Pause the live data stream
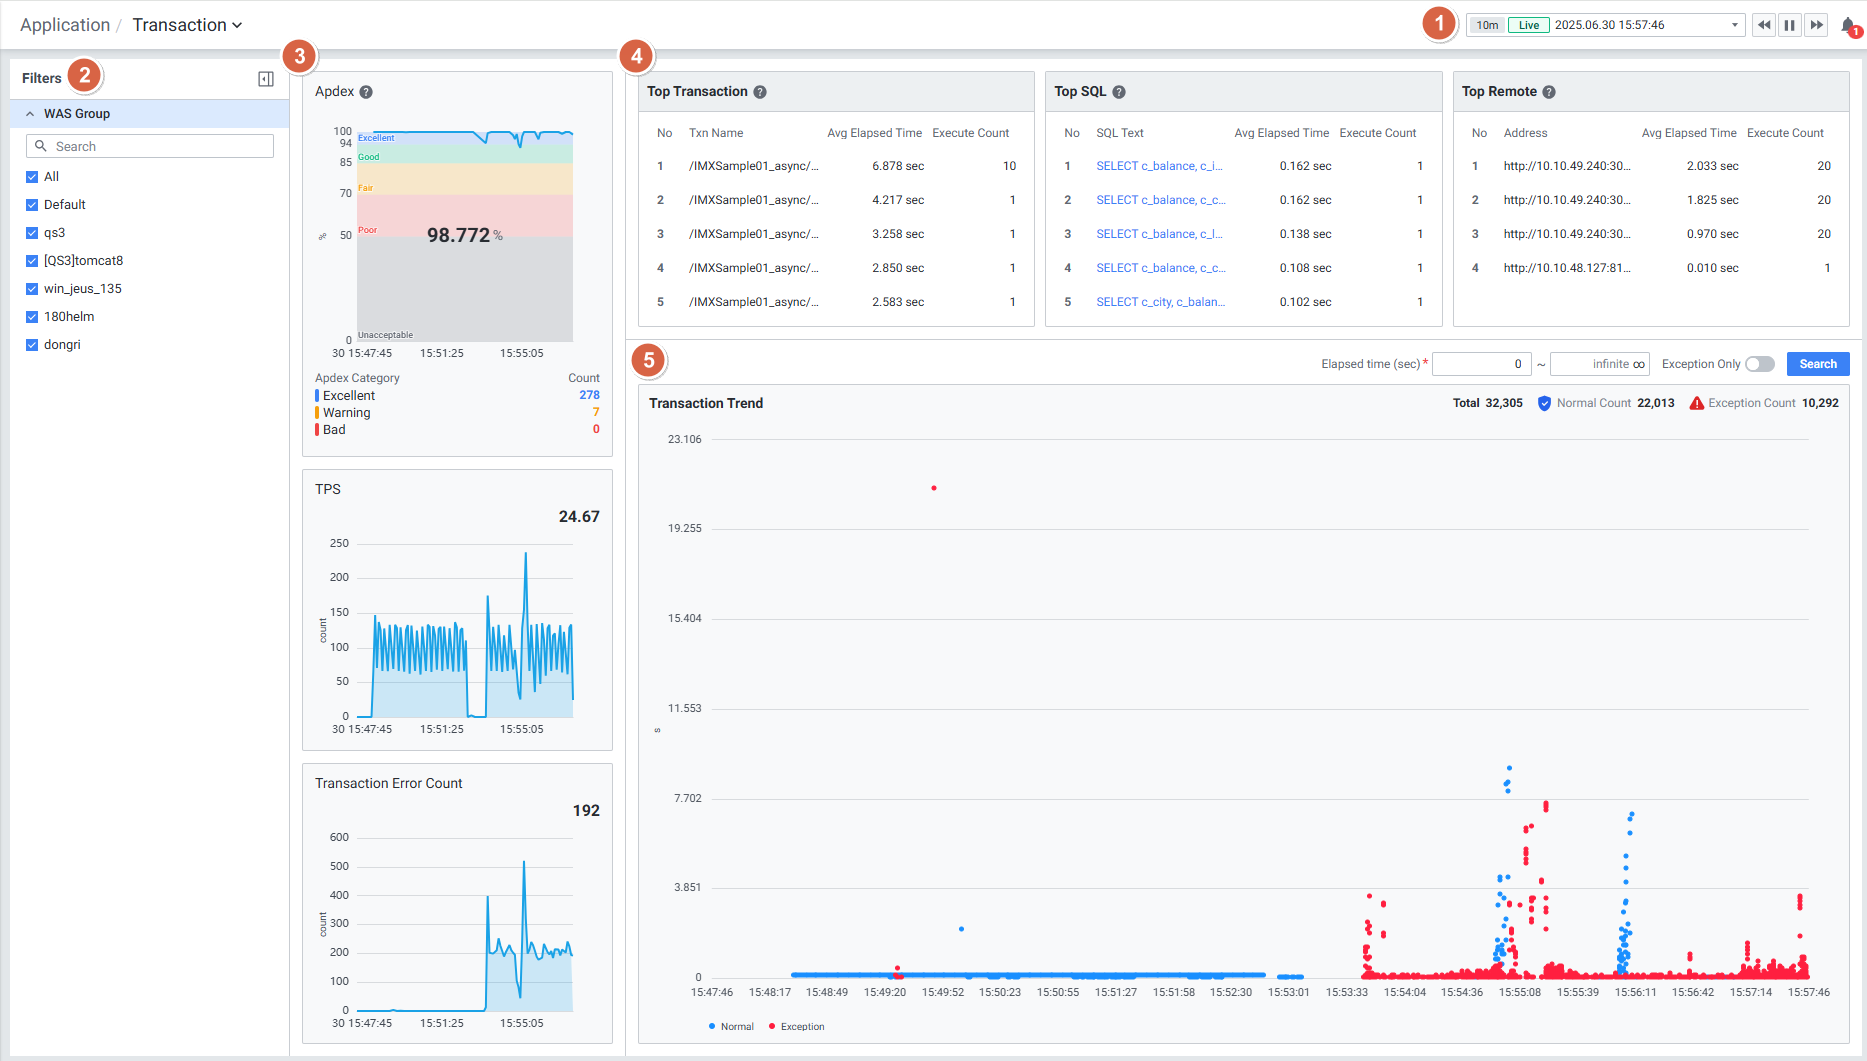 (x=1790, y=25)
